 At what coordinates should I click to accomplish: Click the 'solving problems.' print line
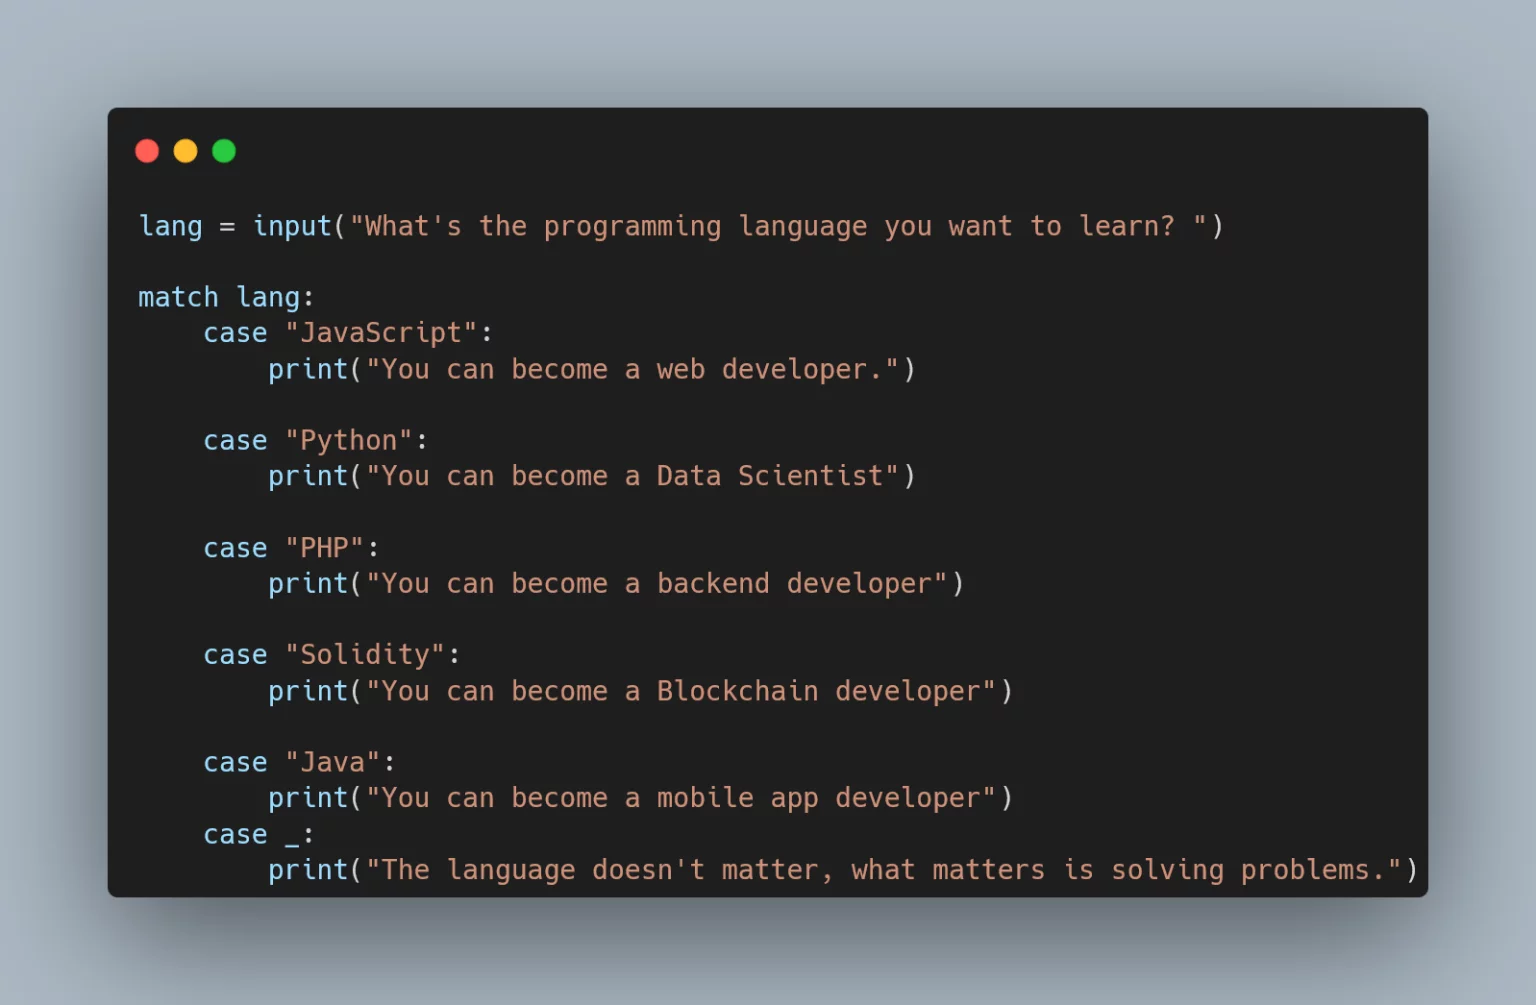pyautogui.click(x=843, y=870)
